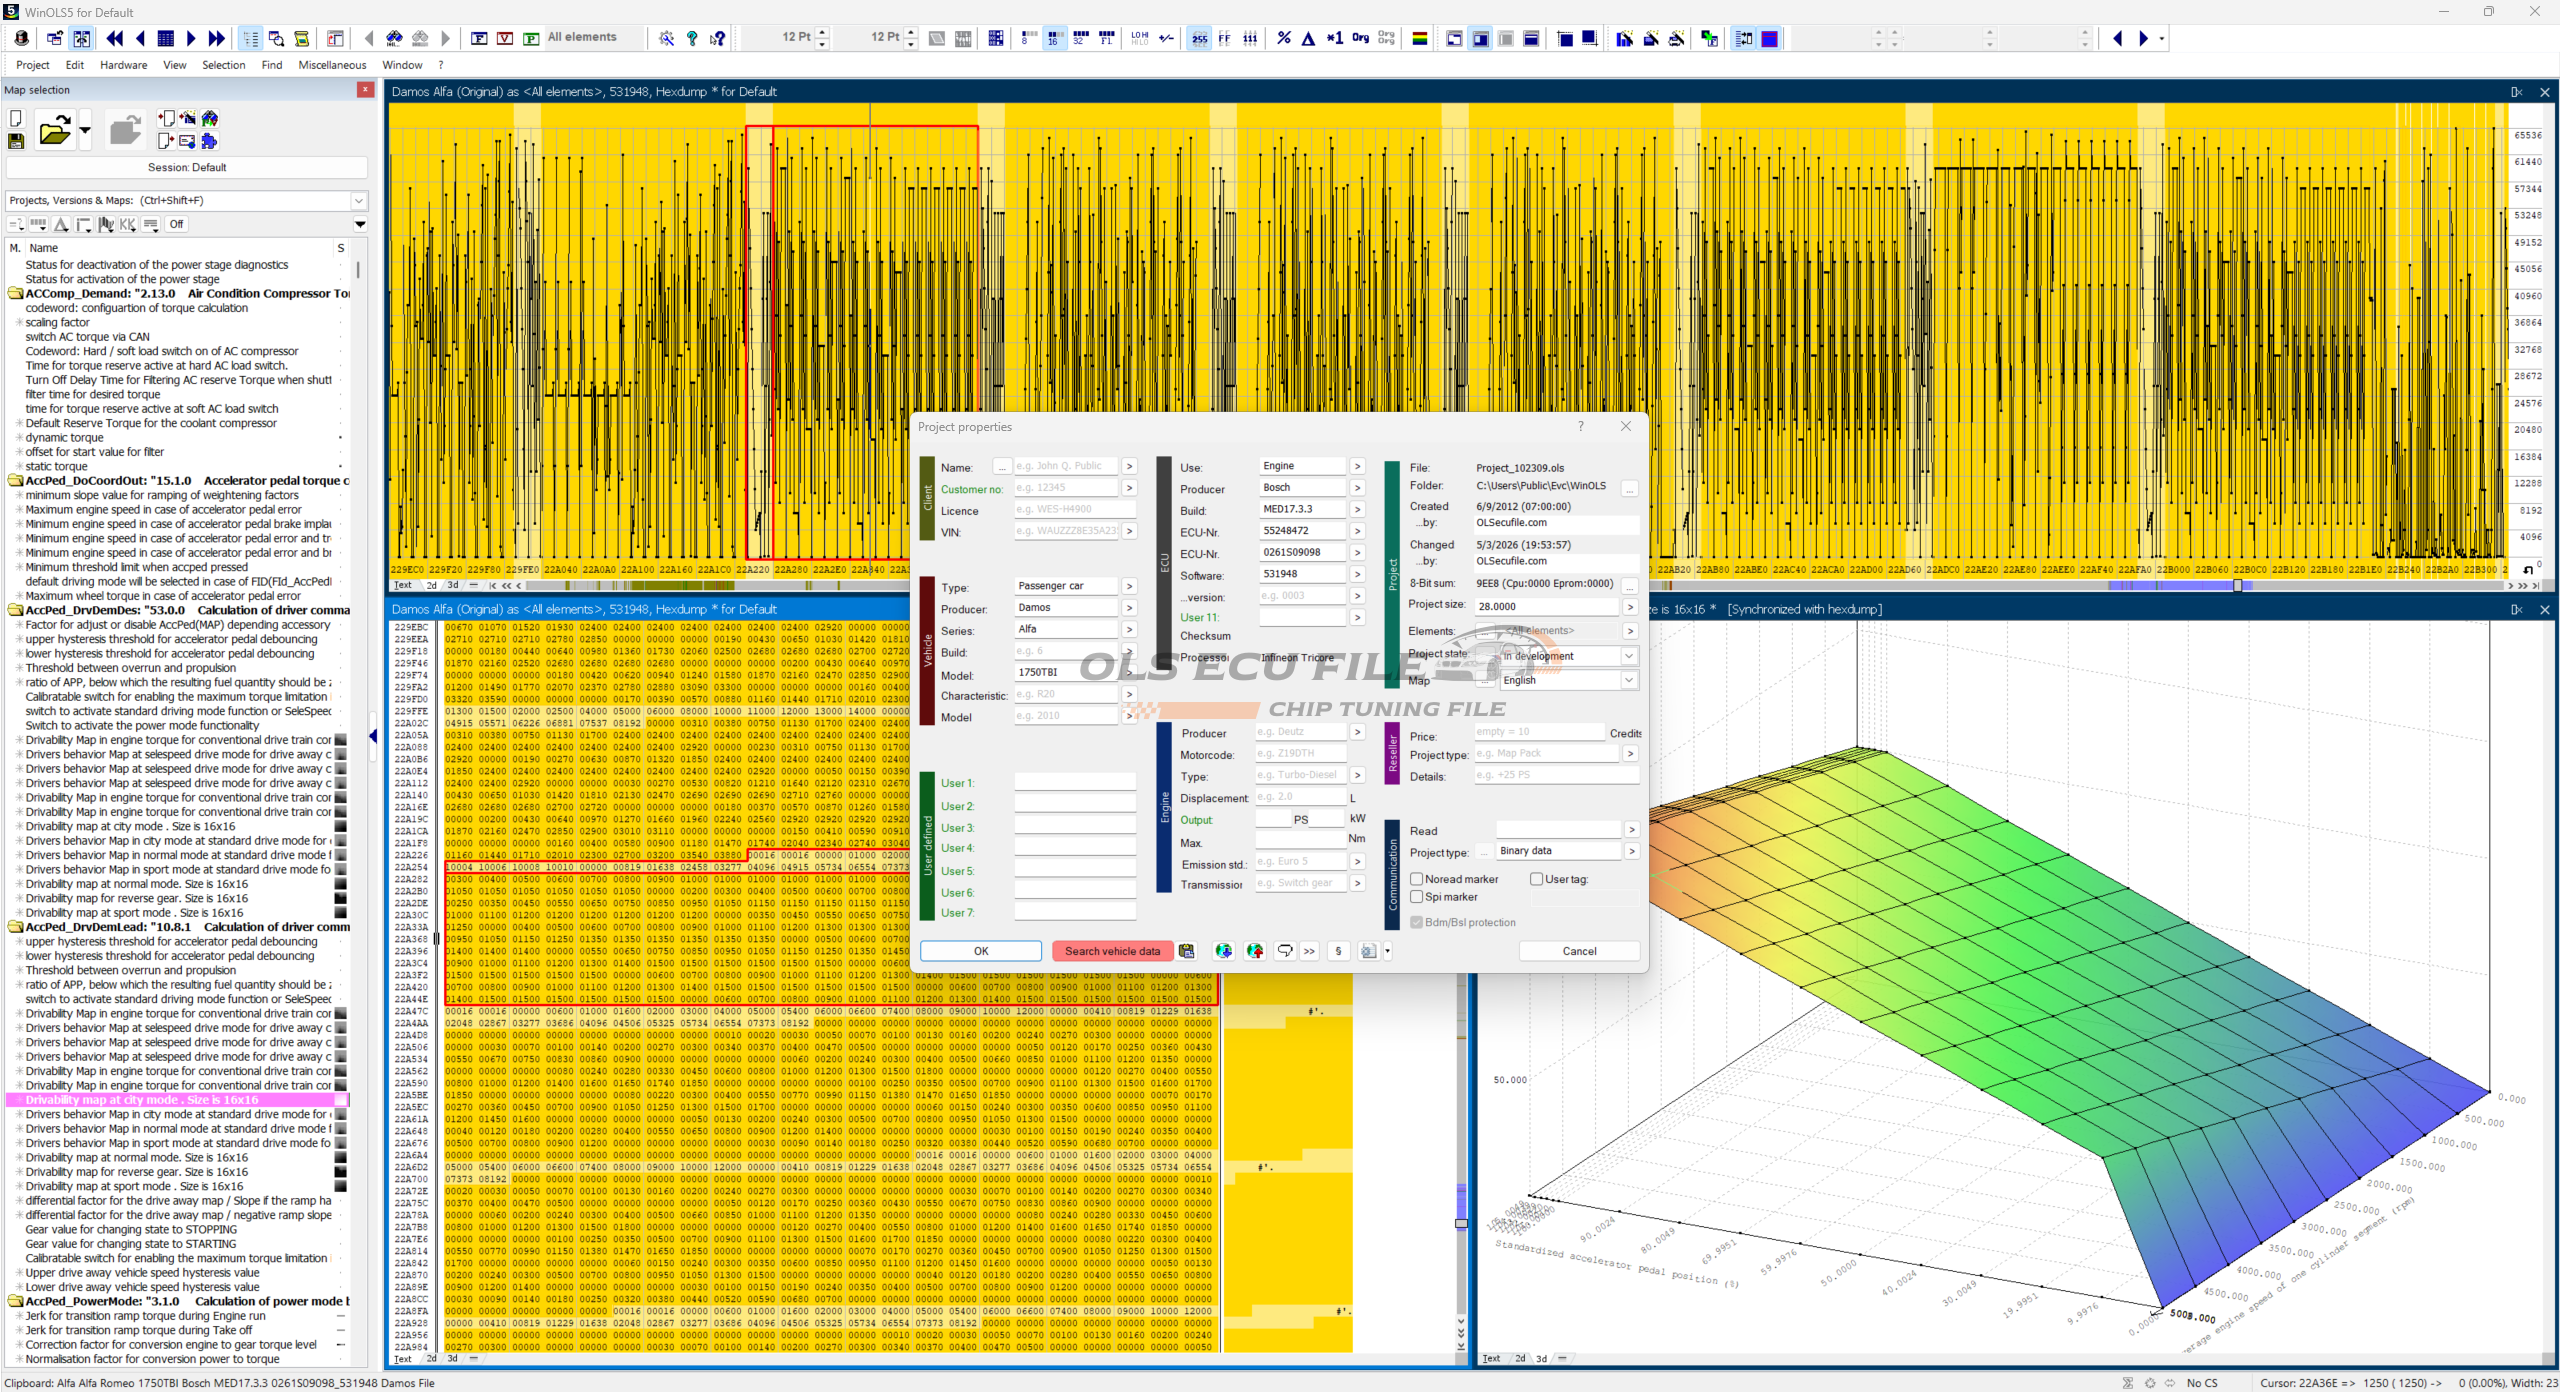
Task: Click the blue puzzle piece plugin icon
Action: click(209, 141)
